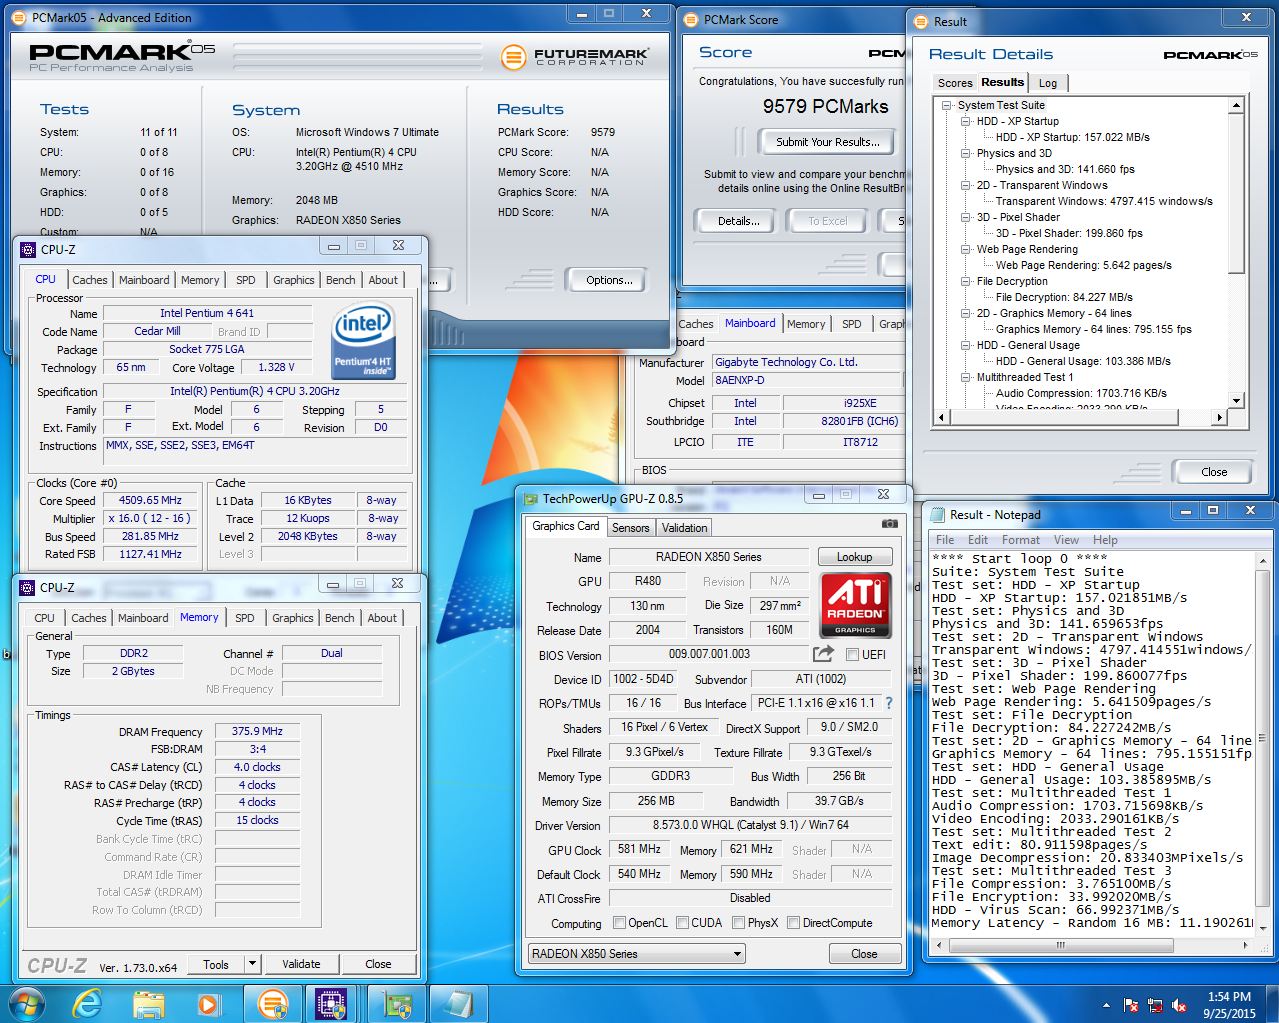1279x1023 pixels.
Task: Click the GPU-Z screenshot camera icon
Action: pos(889,524)
